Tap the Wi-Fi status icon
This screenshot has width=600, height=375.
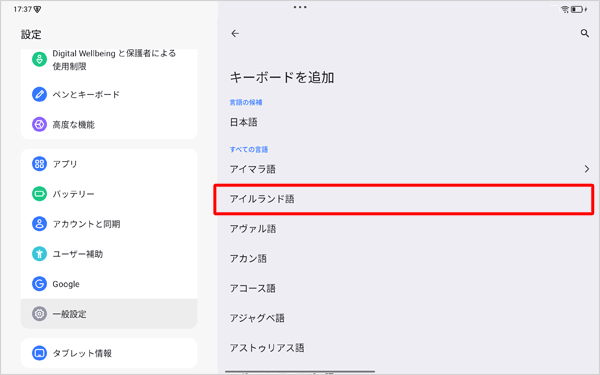click(x=565, y=9)
